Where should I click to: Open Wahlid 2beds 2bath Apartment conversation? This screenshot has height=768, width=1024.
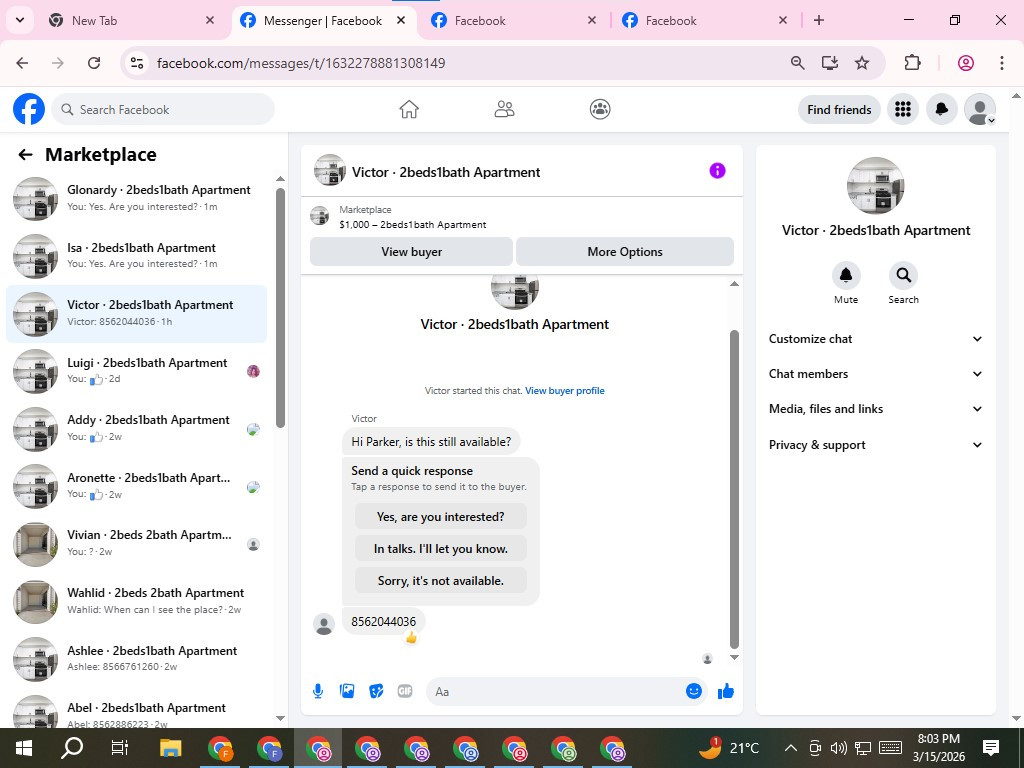[x=136, y=601]
